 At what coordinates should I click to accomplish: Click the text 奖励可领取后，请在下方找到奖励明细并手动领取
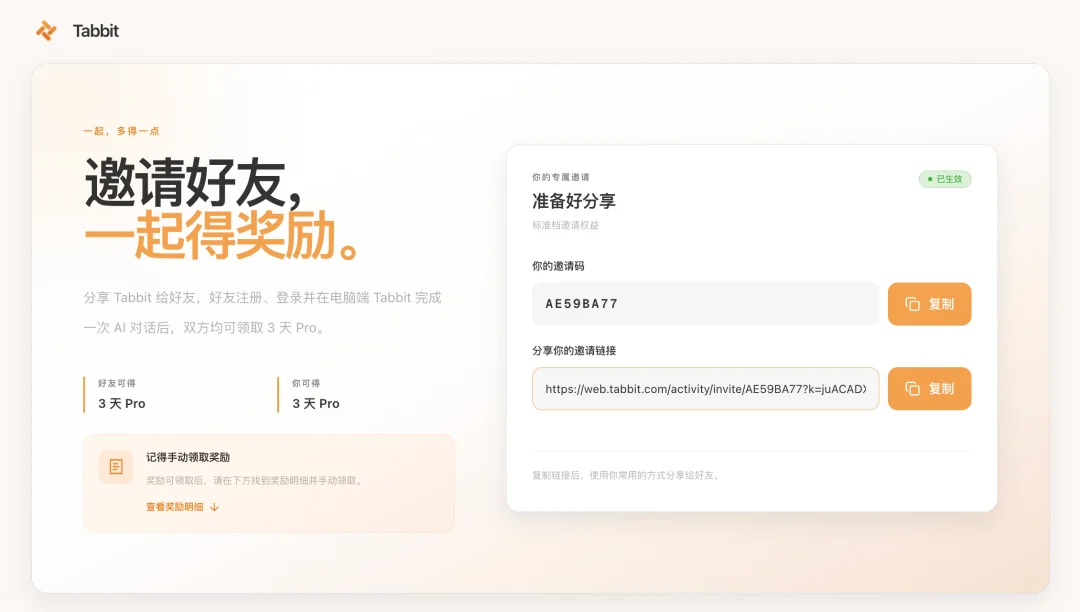255,481
